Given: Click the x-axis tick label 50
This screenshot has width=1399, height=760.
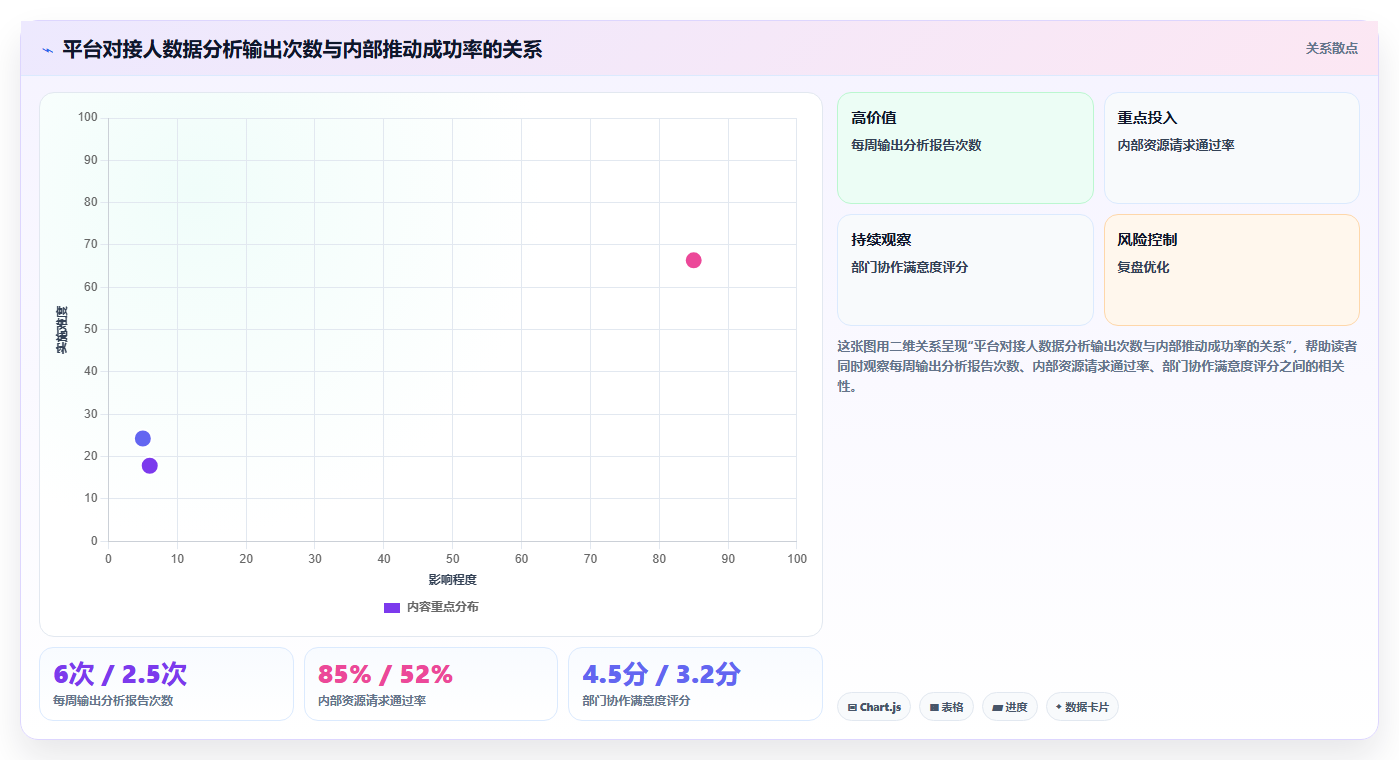Looking at the screenshot, I should click(x=453, y=558).
